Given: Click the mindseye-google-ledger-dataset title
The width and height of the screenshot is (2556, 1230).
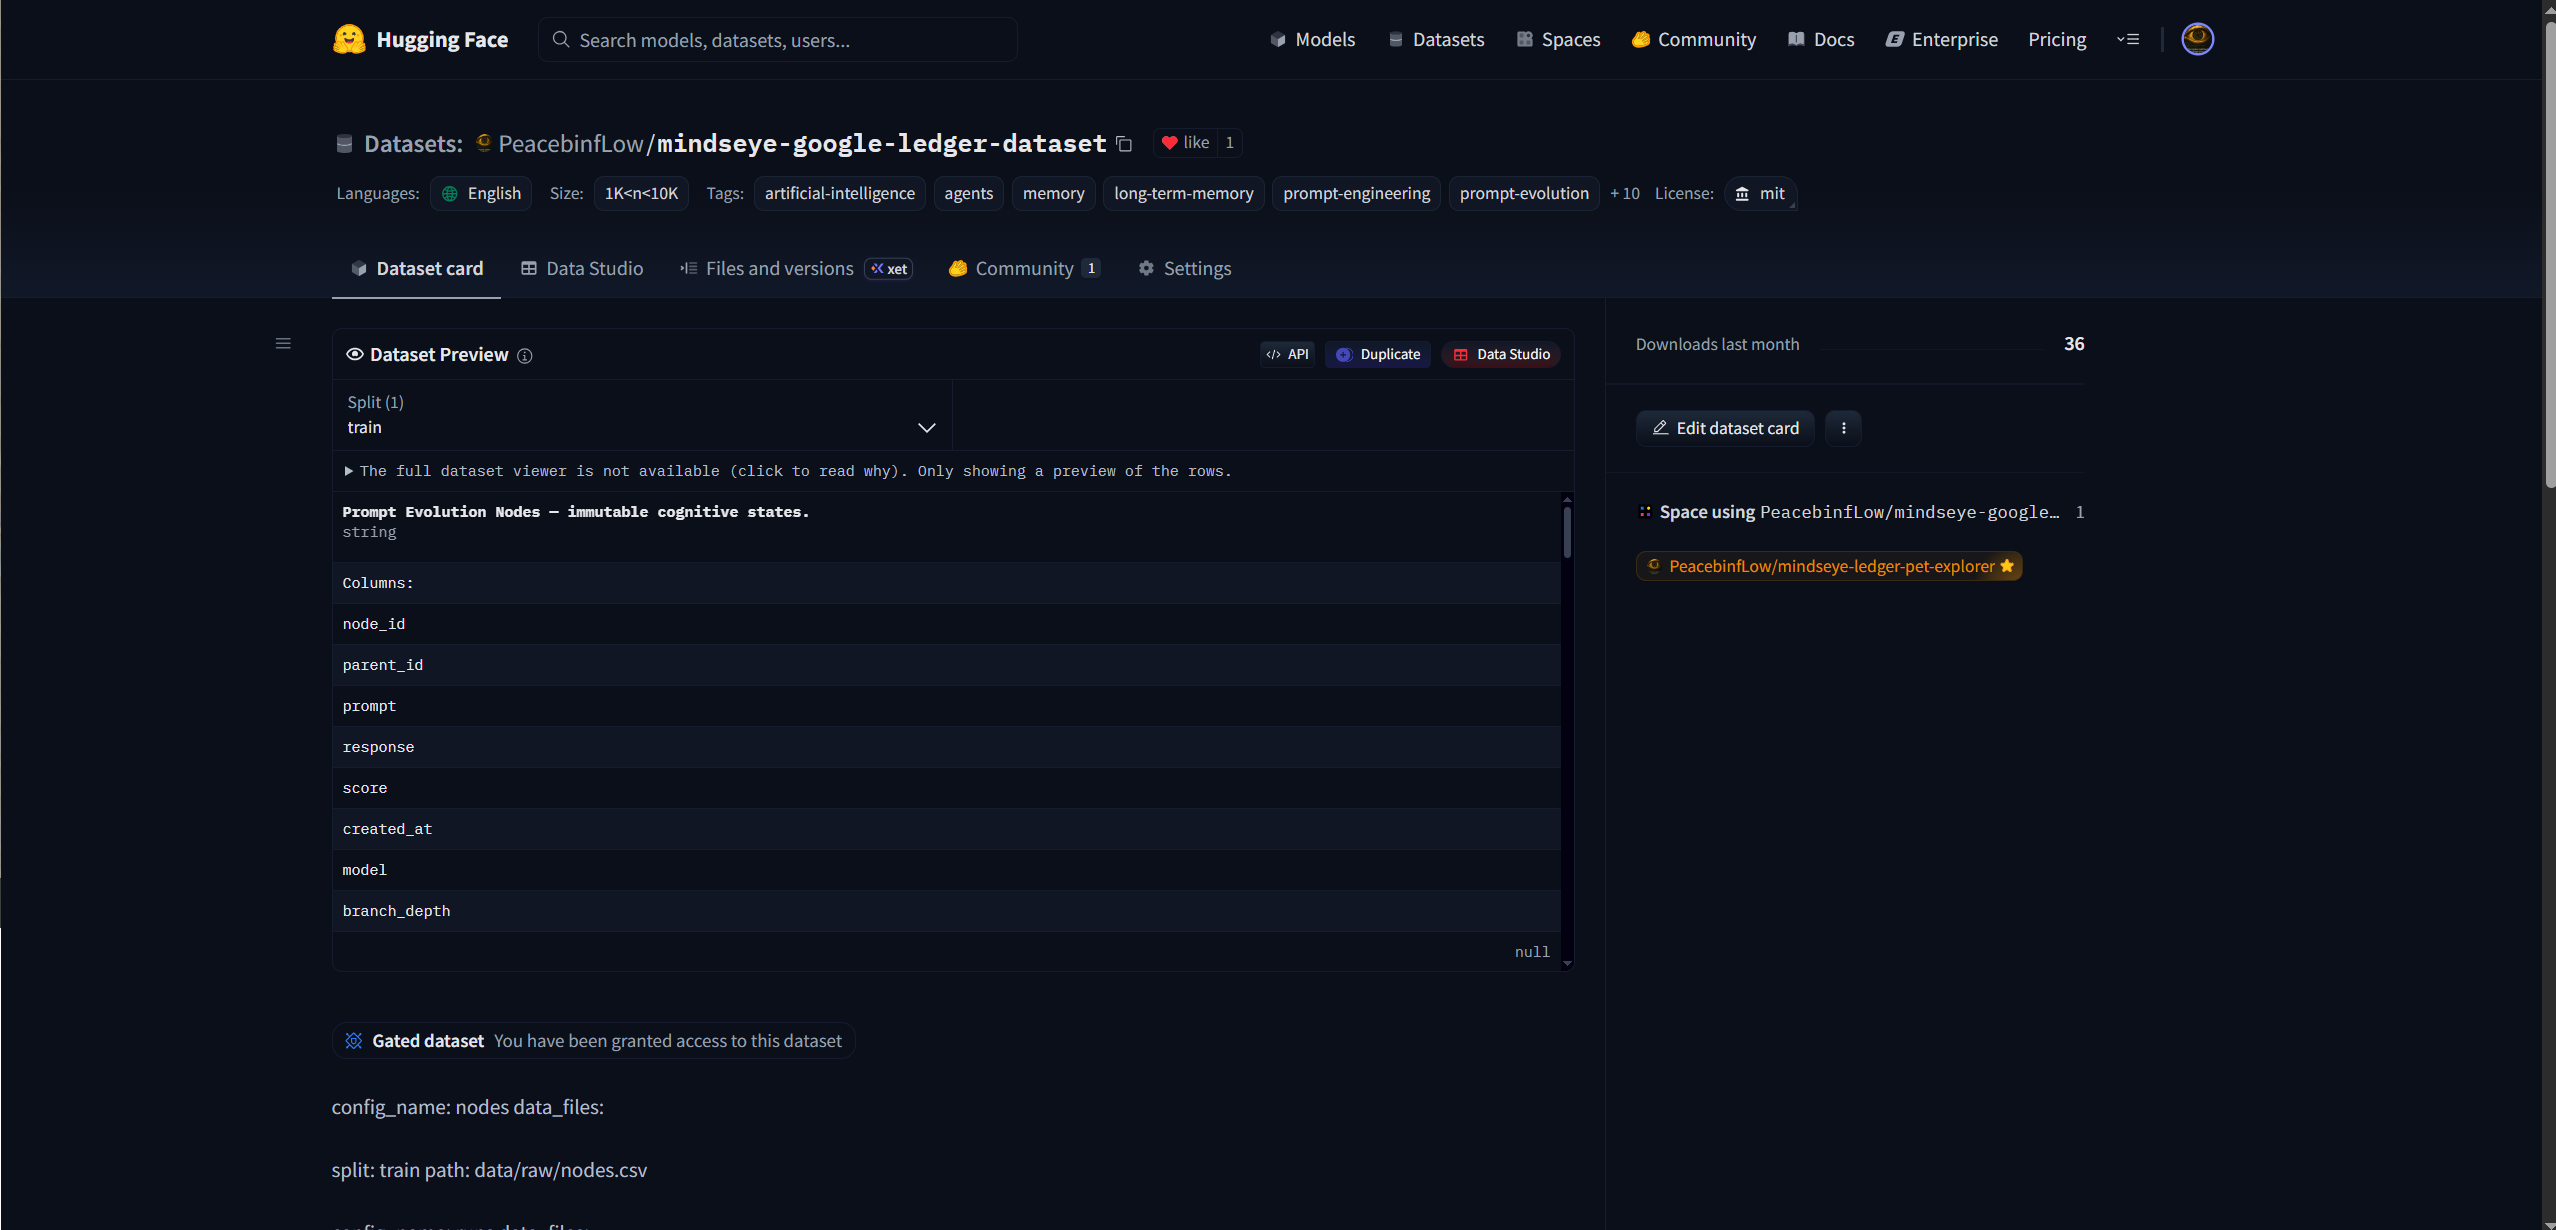Looking at the screenshot, I should [x=881, y=144].
